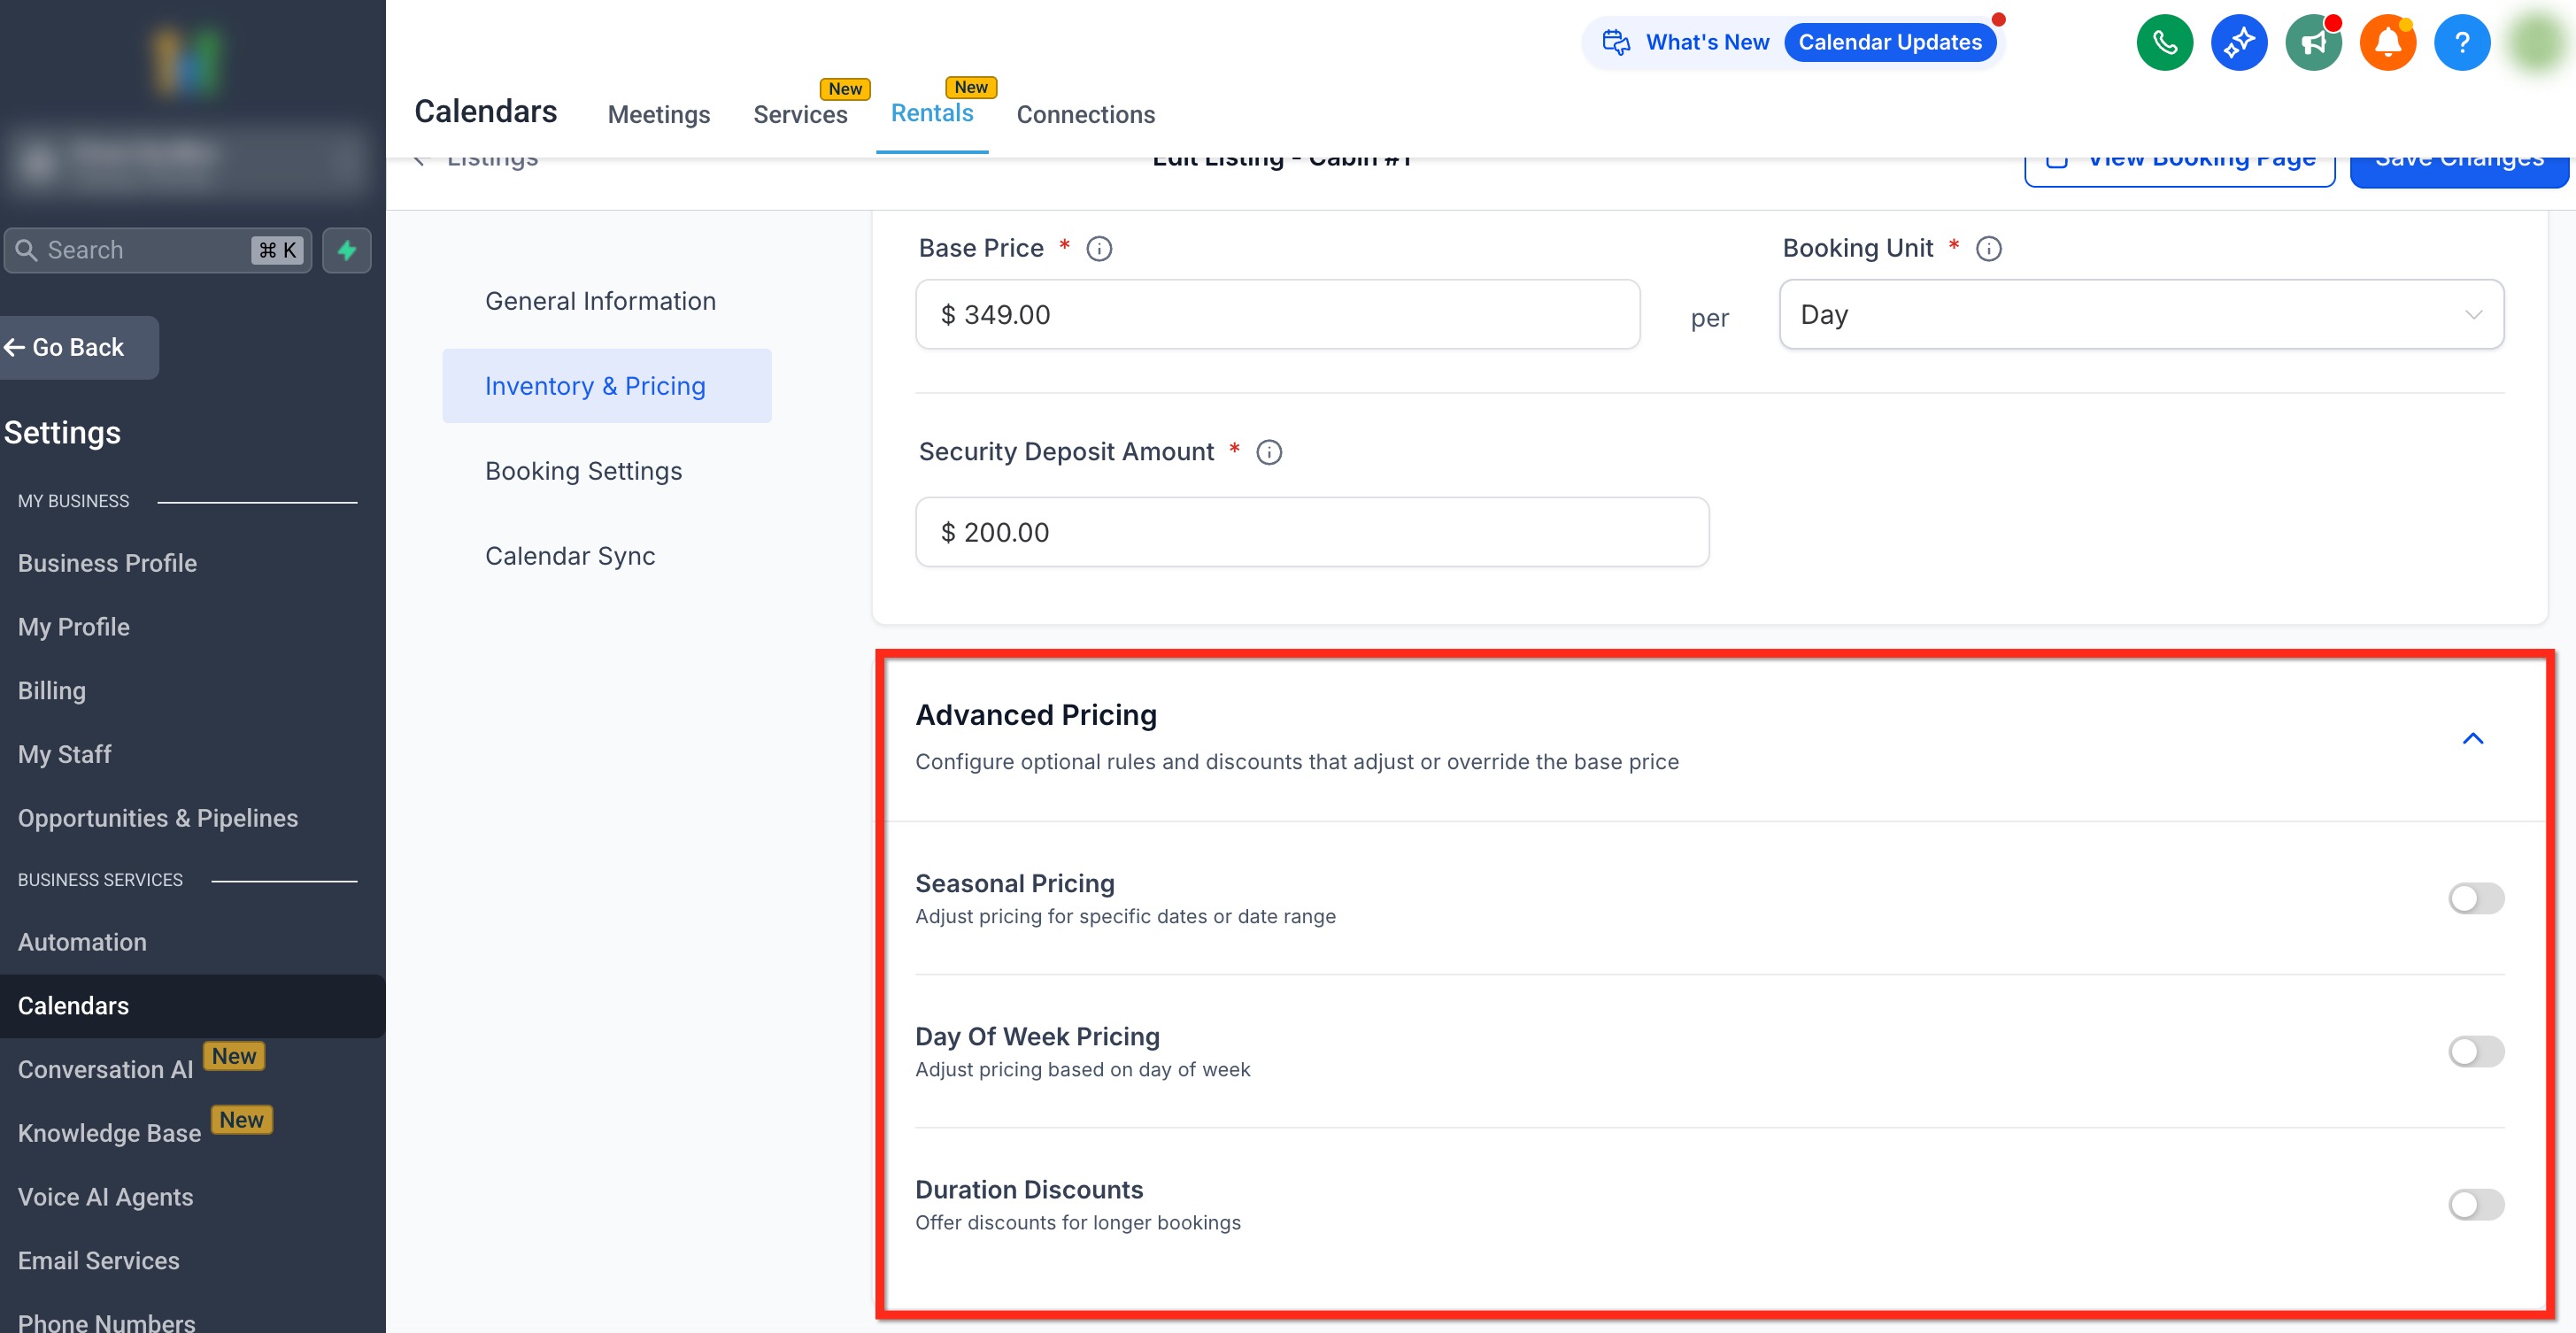Open the Booking Settings section
The width and height of the screenshot is (2576, 1333).
point(583,471)
